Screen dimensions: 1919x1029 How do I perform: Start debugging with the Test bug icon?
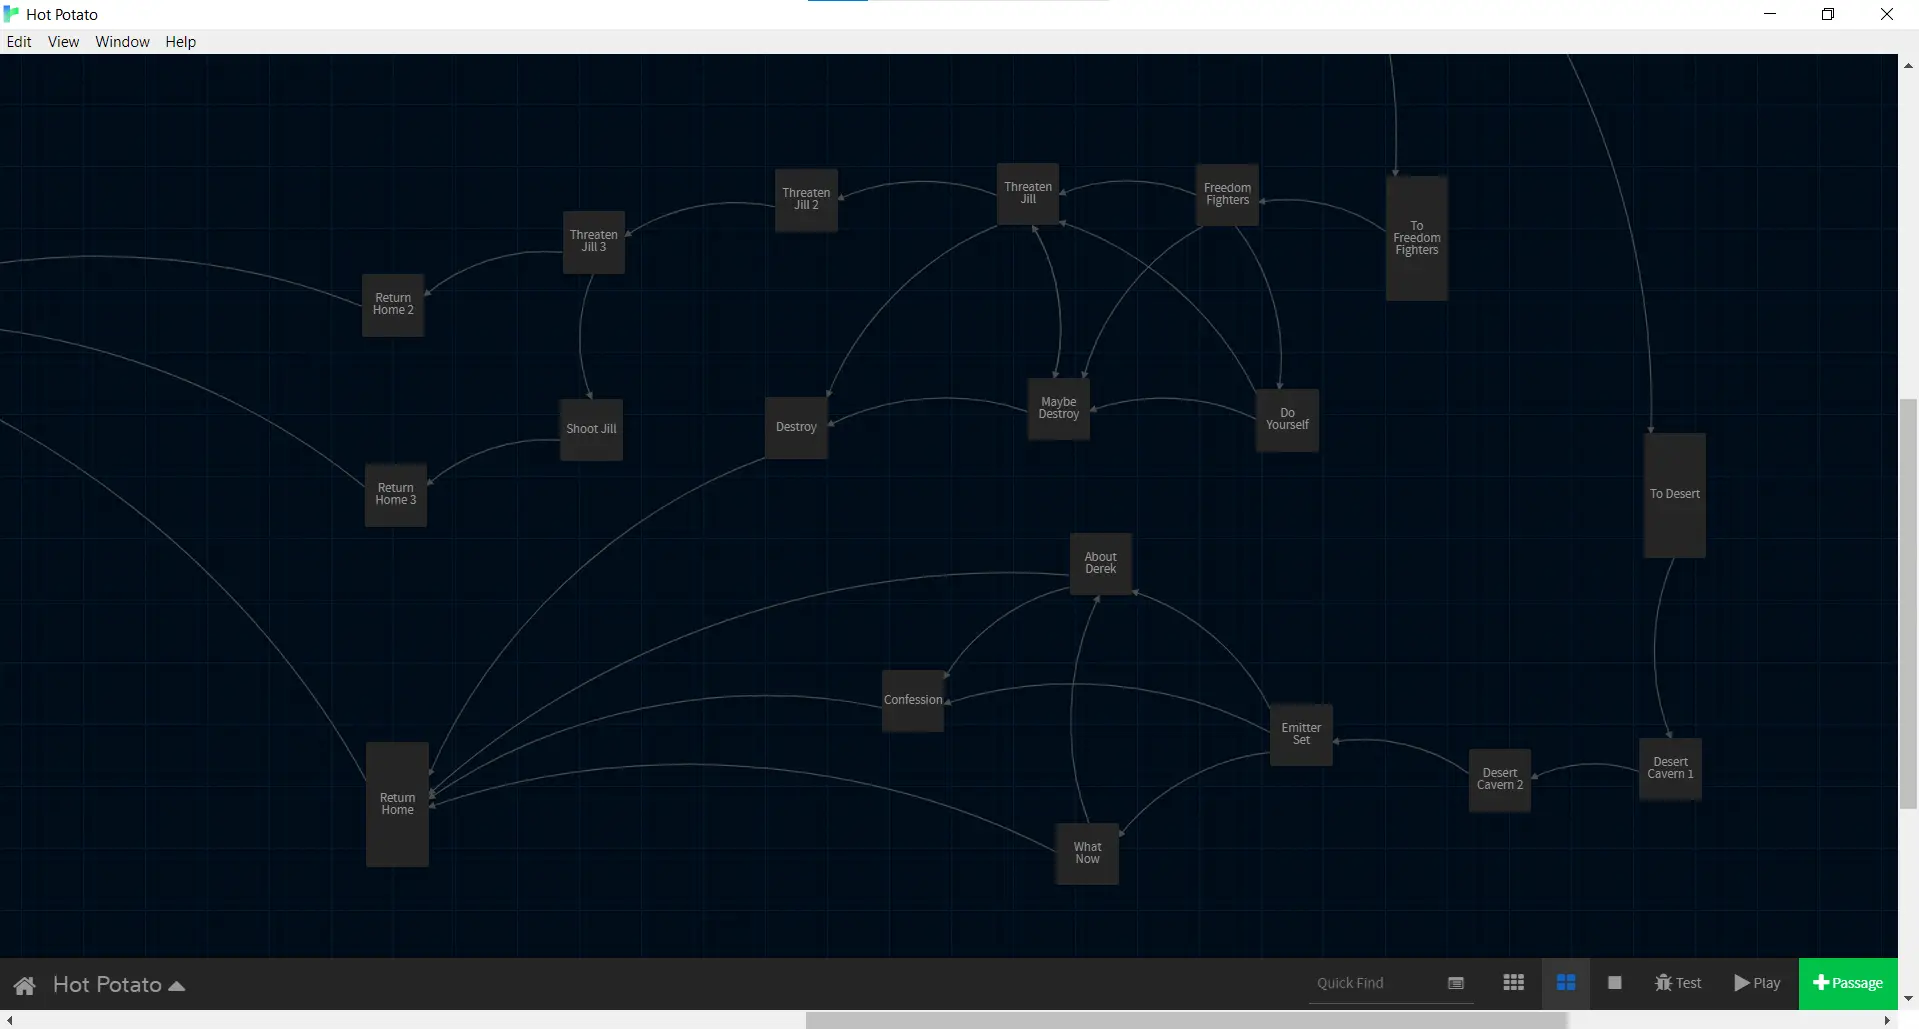[x=1678, y=983]
